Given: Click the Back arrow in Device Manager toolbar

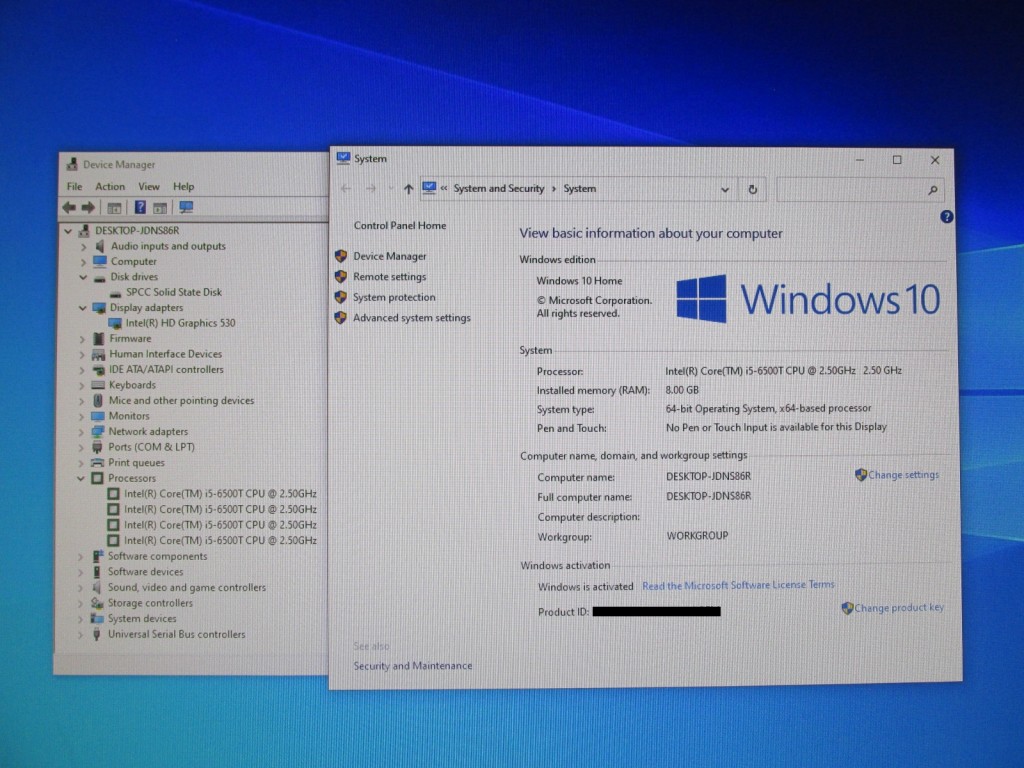Looking at the screenshot, I should click(x=69, y=208).
